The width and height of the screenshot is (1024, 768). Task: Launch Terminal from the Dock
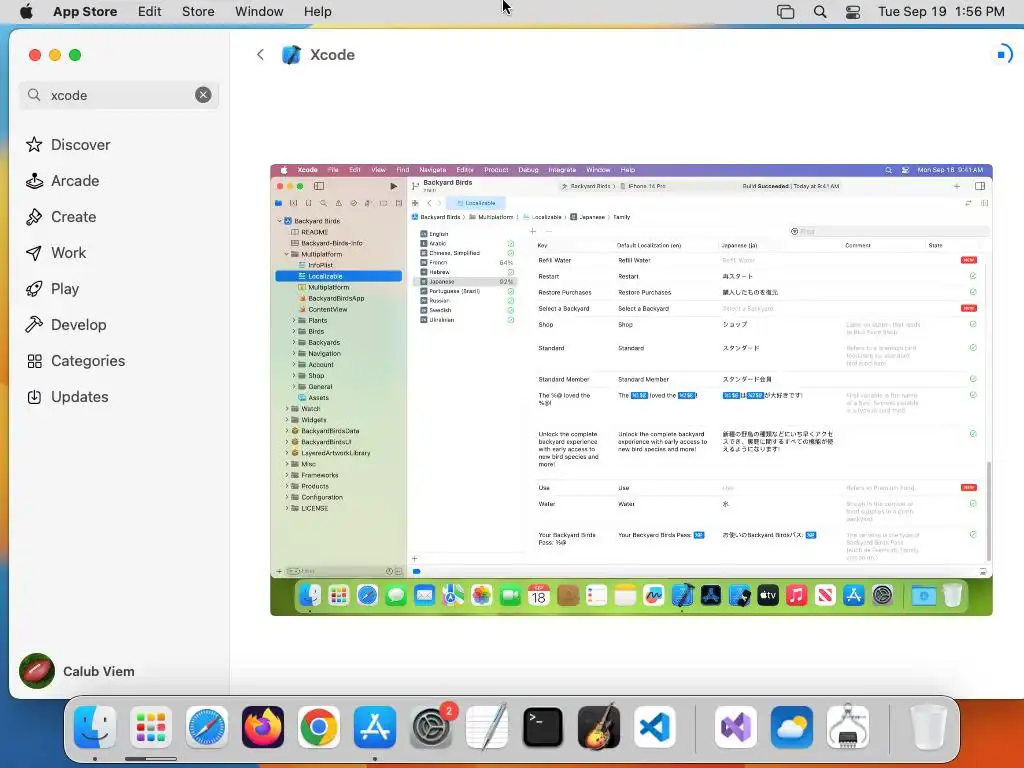(x=543, y=727)
